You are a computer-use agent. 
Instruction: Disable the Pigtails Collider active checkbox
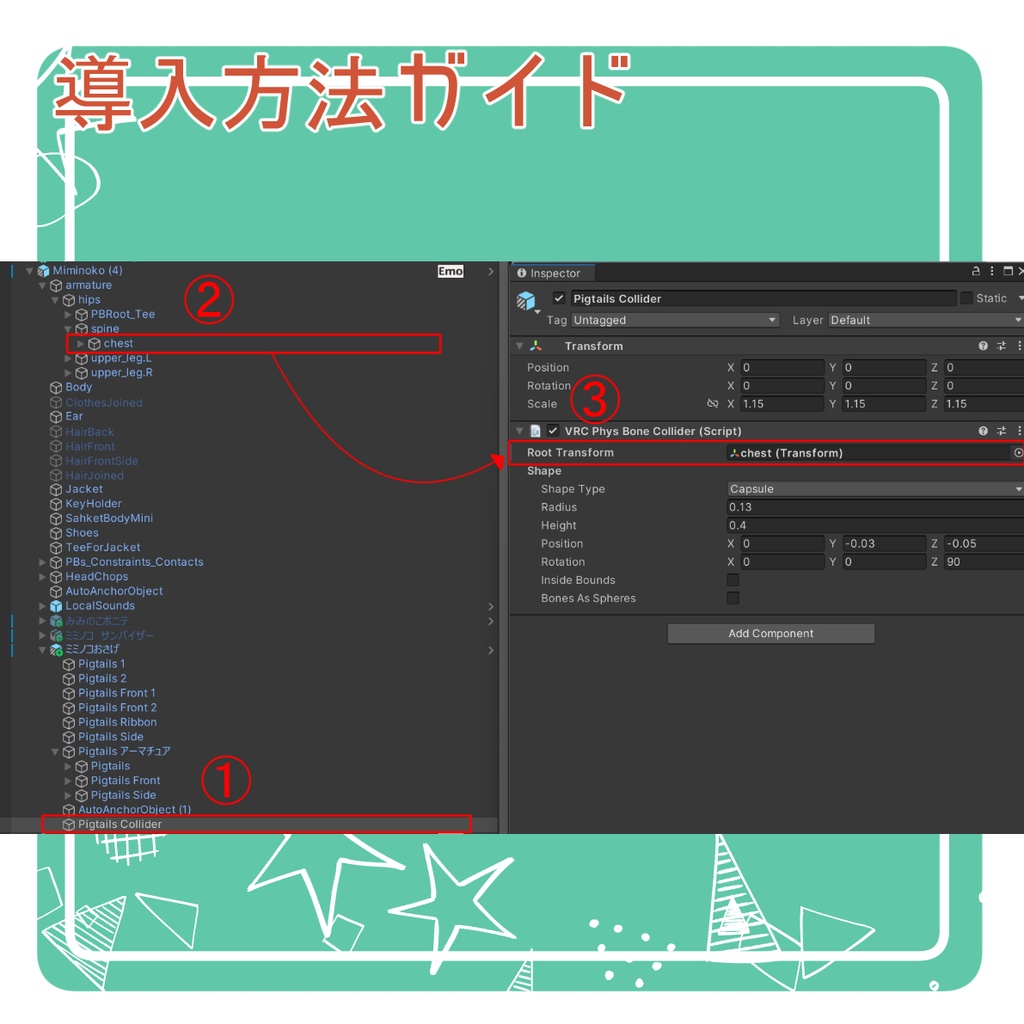click(557, 298)
